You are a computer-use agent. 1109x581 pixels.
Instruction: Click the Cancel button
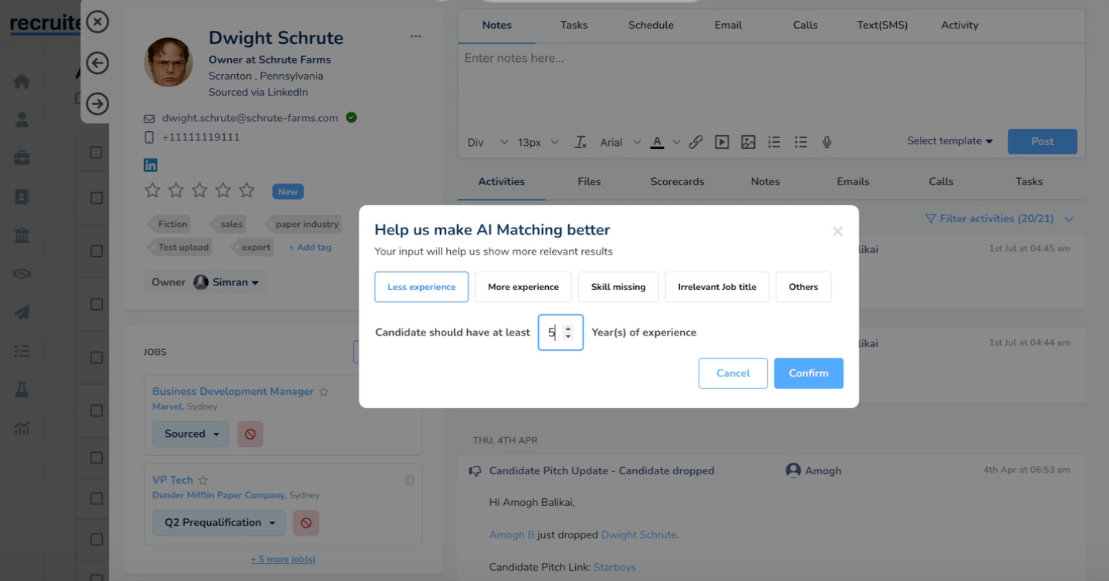pos(733,373)
